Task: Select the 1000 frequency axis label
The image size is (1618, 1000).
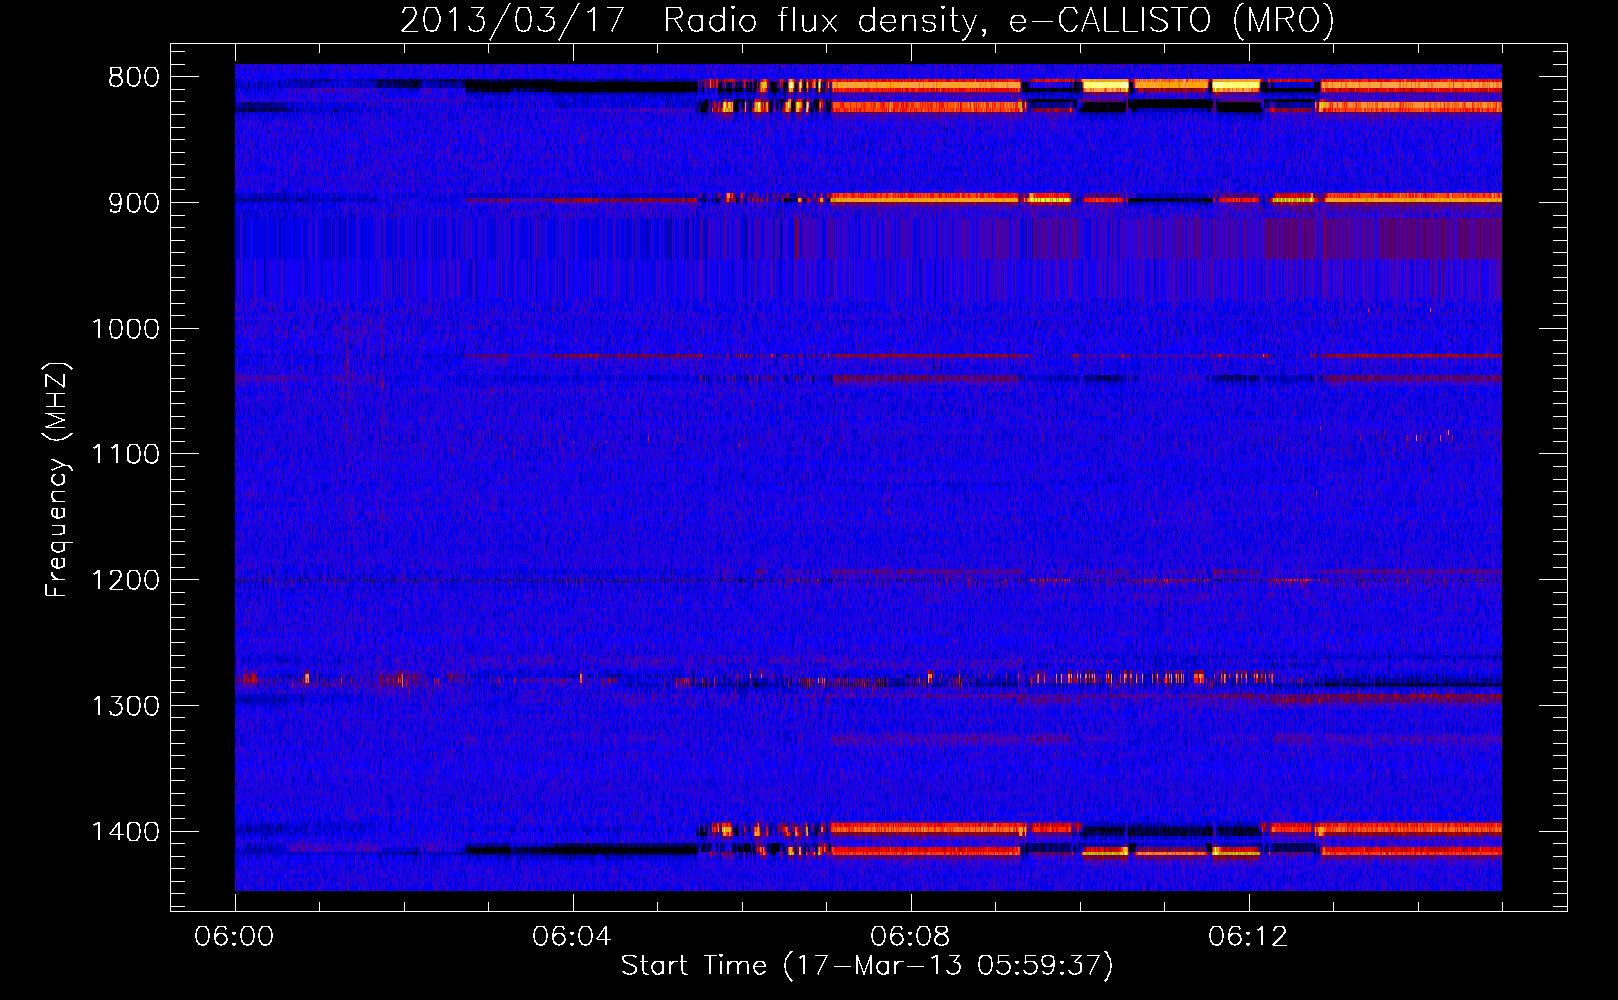Action: pos(125,329)
